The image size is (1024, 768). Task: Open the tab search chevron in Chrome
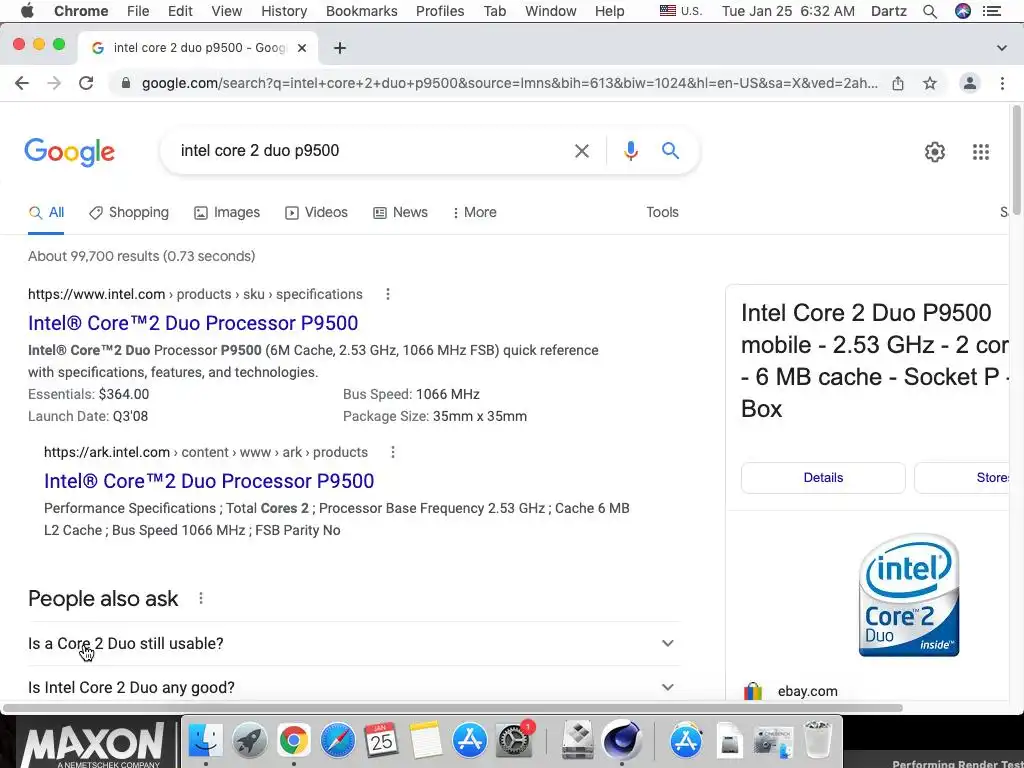pos(1002,48)
